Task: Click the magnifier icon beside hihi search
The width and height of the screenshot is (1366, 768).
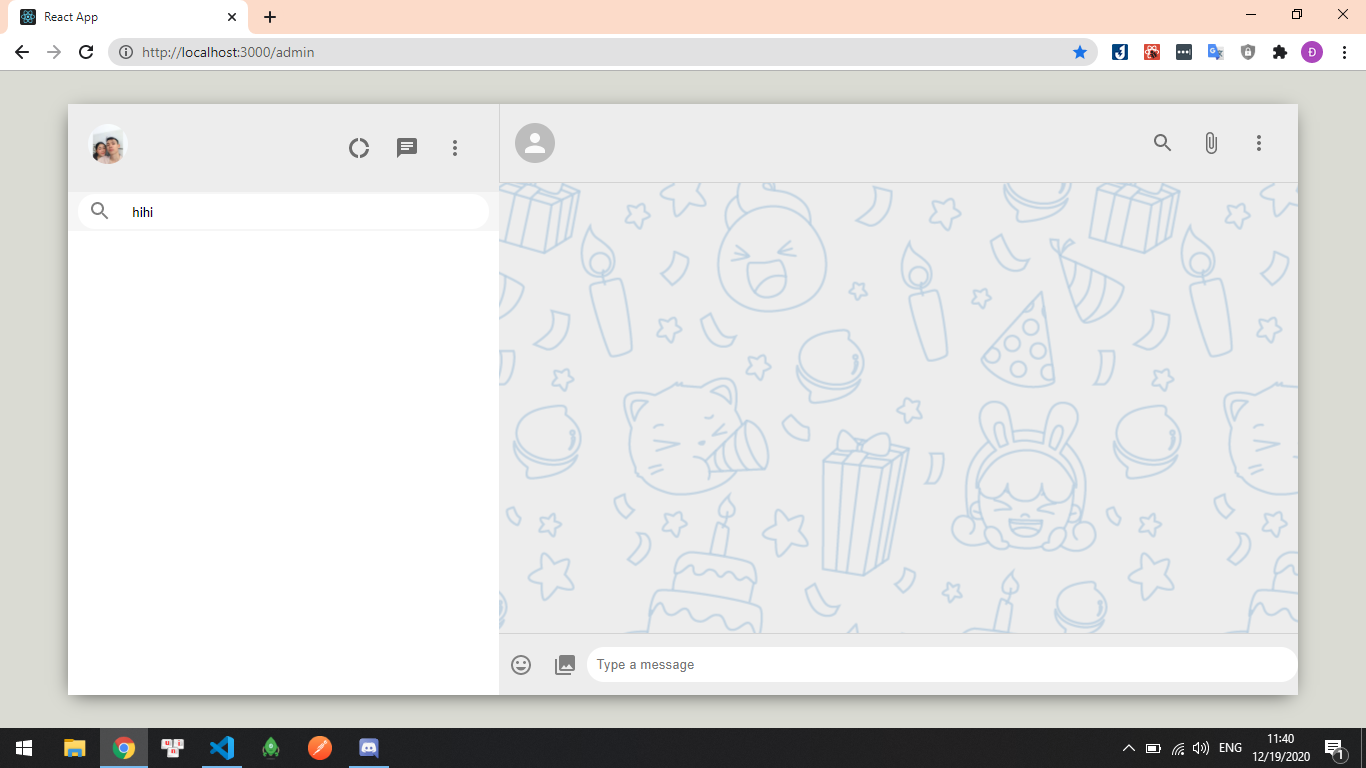Action: [100, 211]
